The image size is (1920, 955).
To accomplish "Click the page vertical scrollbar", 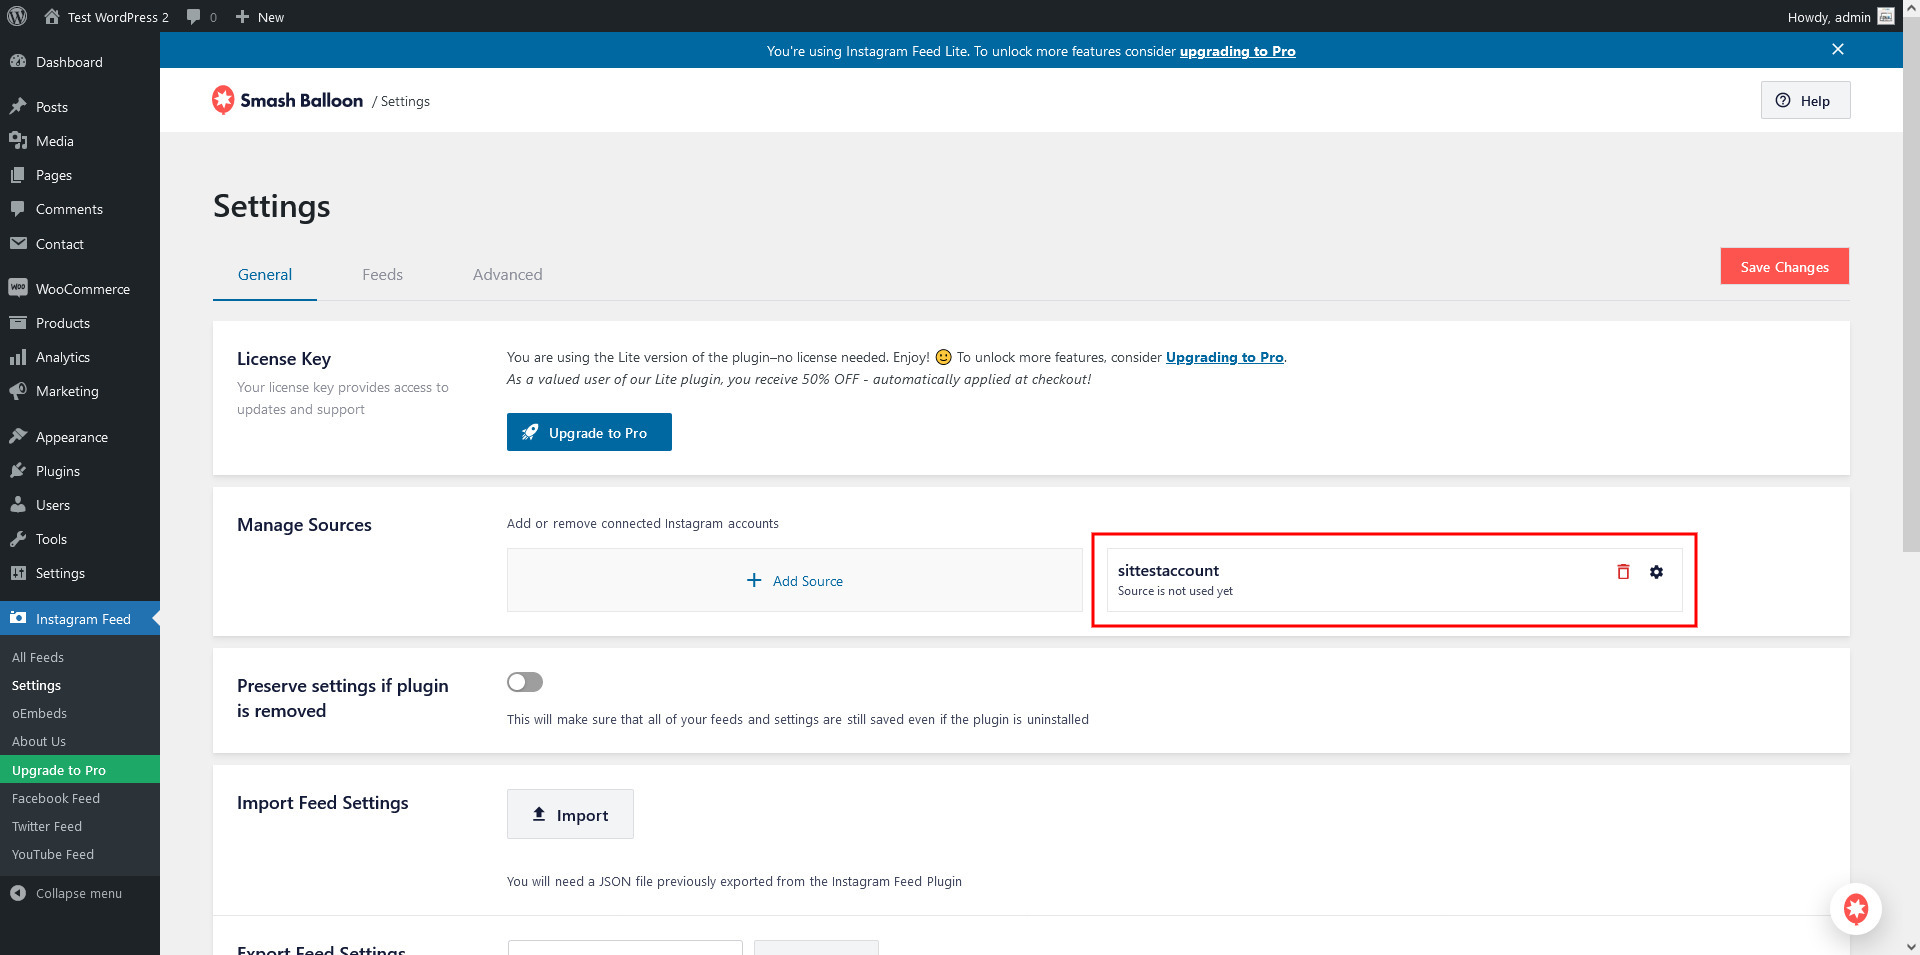I will point(1910,300).
